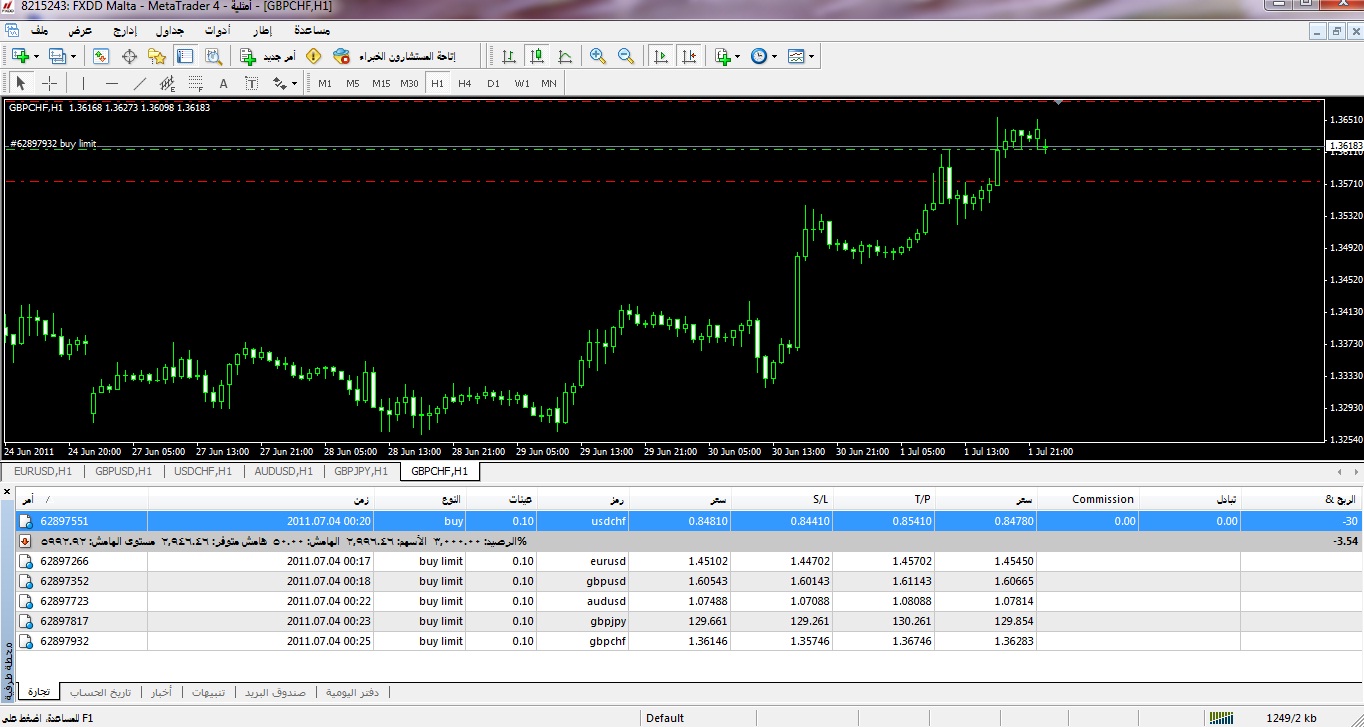Expand the new chart dropdown arrow
1364x727 pixels.
pos(36,57)
